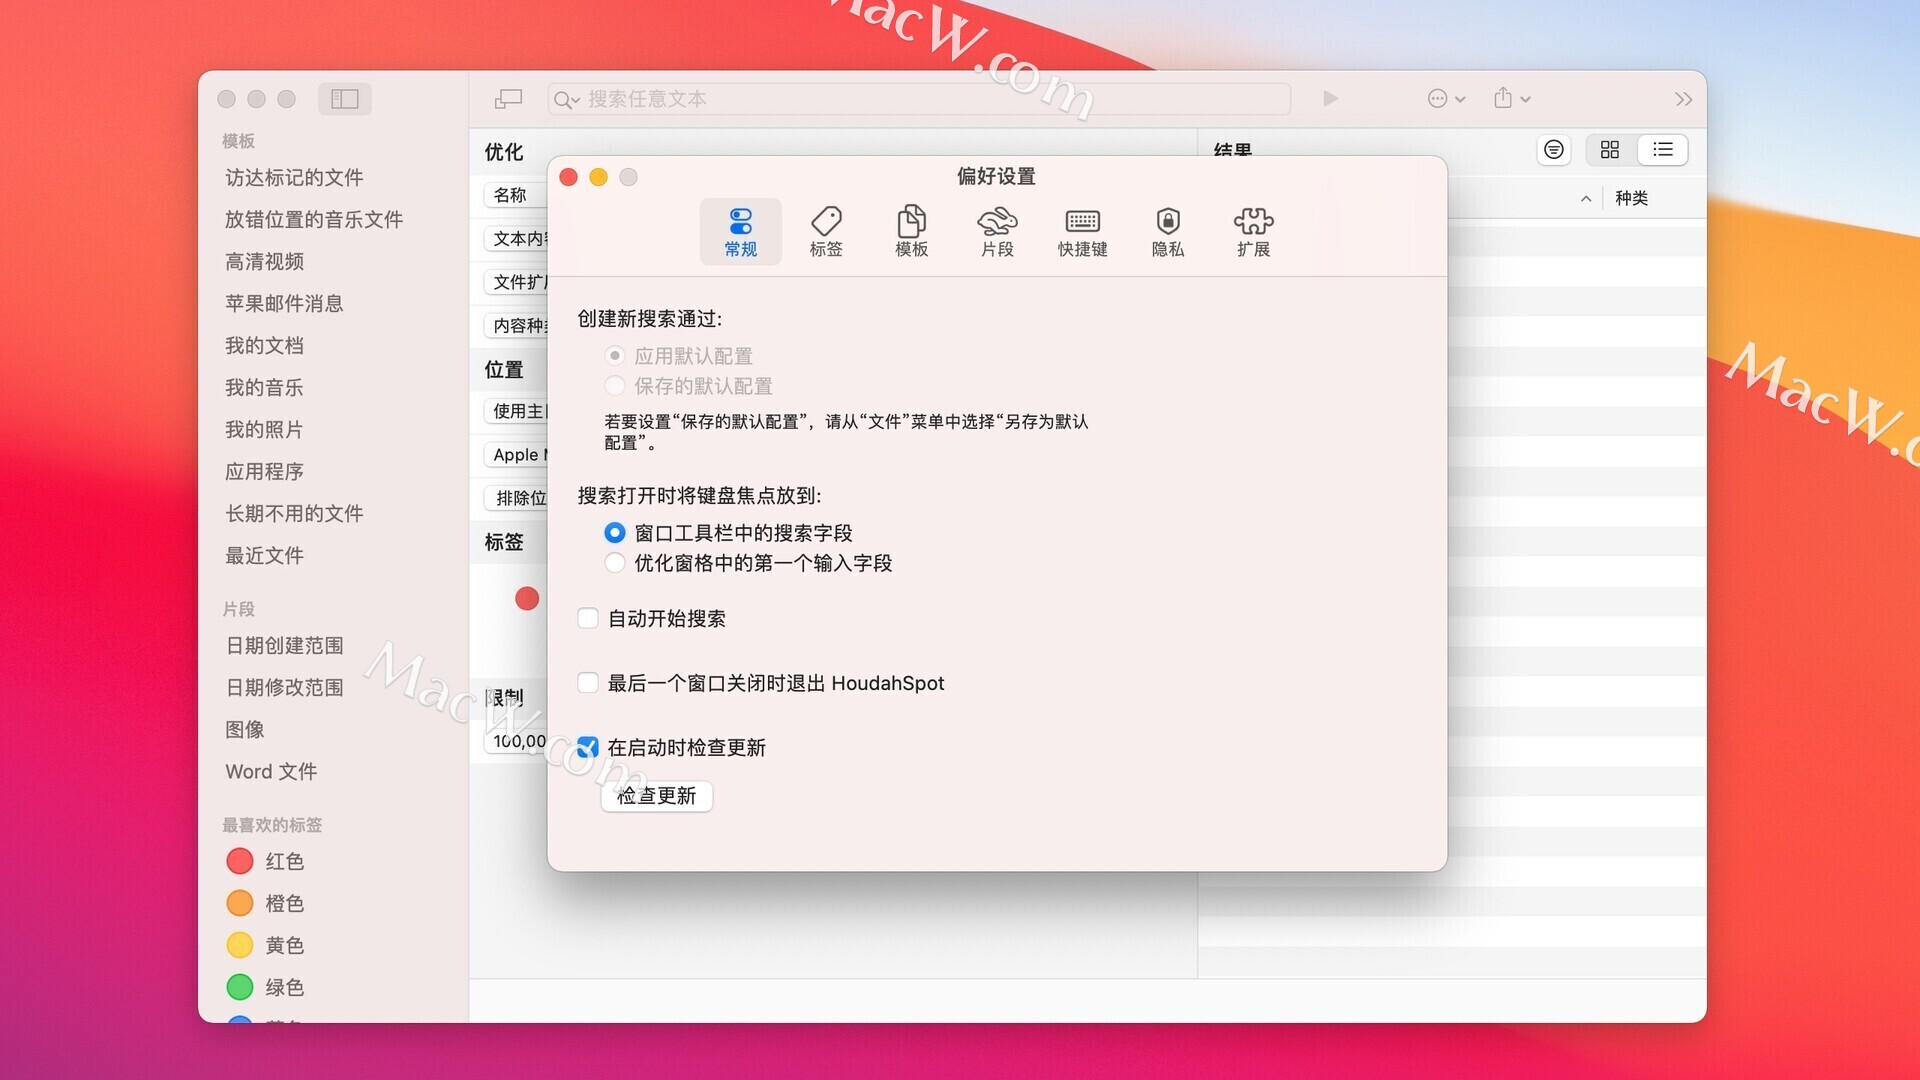Viewport: 1920px width, 1080px height.
Task: Open the 常规 general preferences tab
Action: [x=740, y=232]
